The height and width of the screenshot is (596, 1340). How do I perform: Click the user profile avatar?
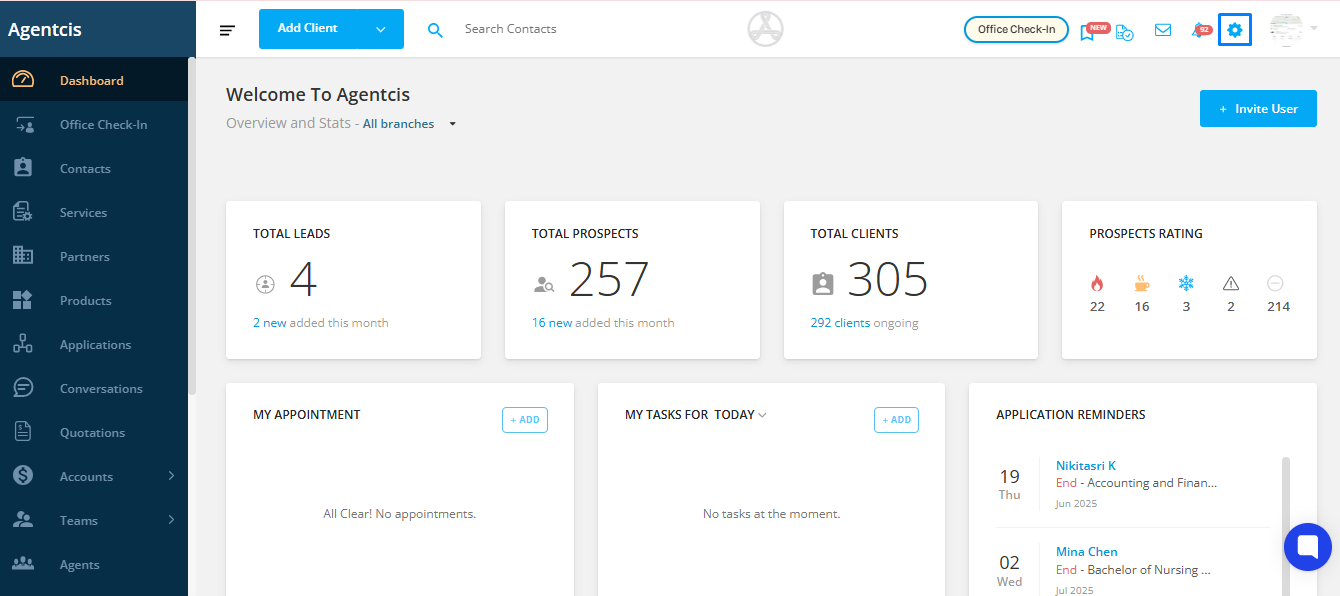click(x=1287, y=30)
